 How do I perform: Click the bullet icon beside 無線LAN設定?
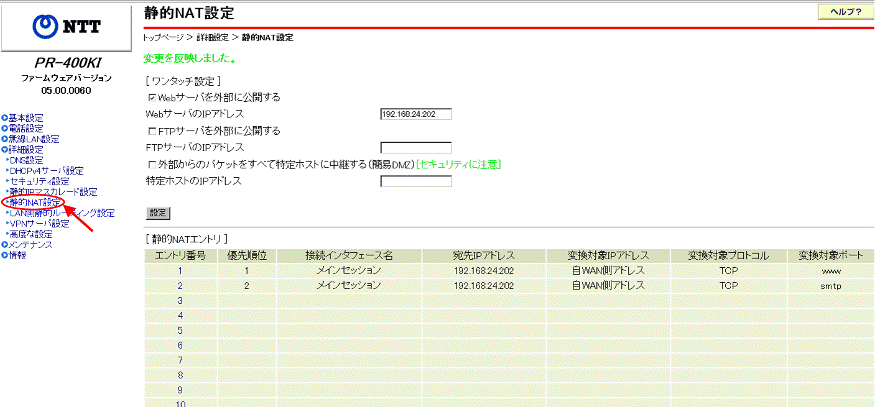(x=4, y=139)
